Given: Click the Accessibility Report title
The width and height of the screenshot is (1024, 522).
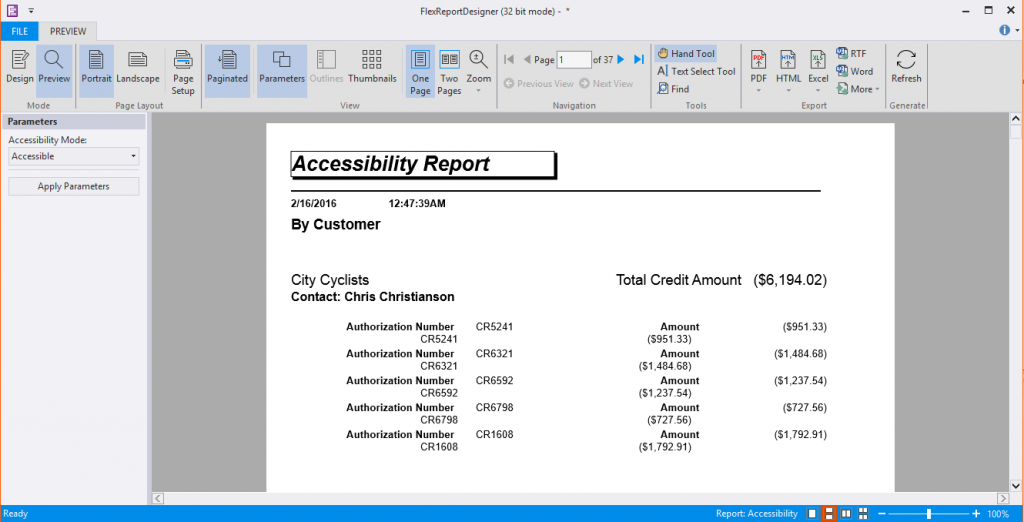Looking at the screenshot, I should (x=391, y=164).
